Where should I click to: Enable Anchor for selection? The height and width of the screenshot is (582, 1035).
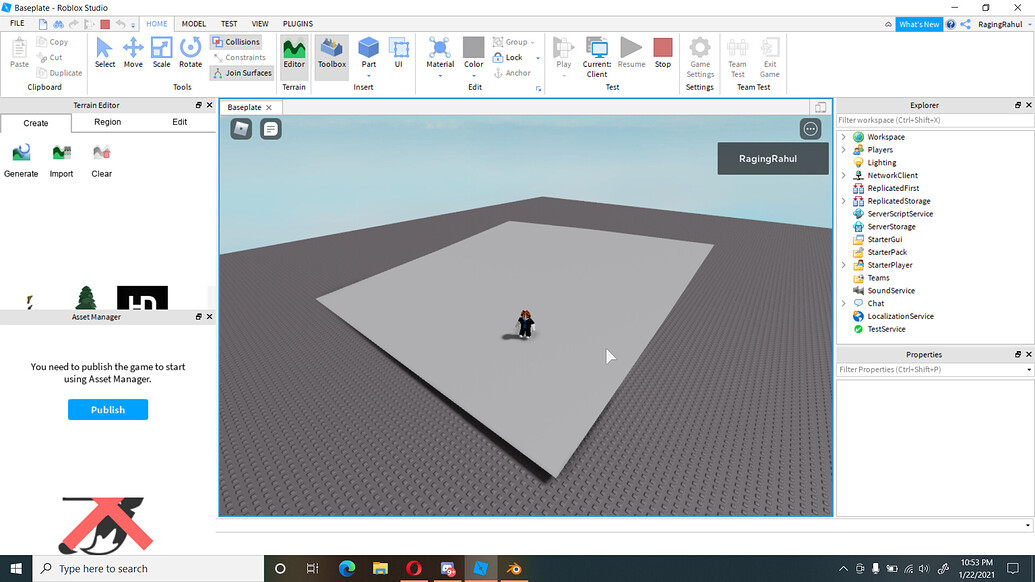[x=514, y=72]
